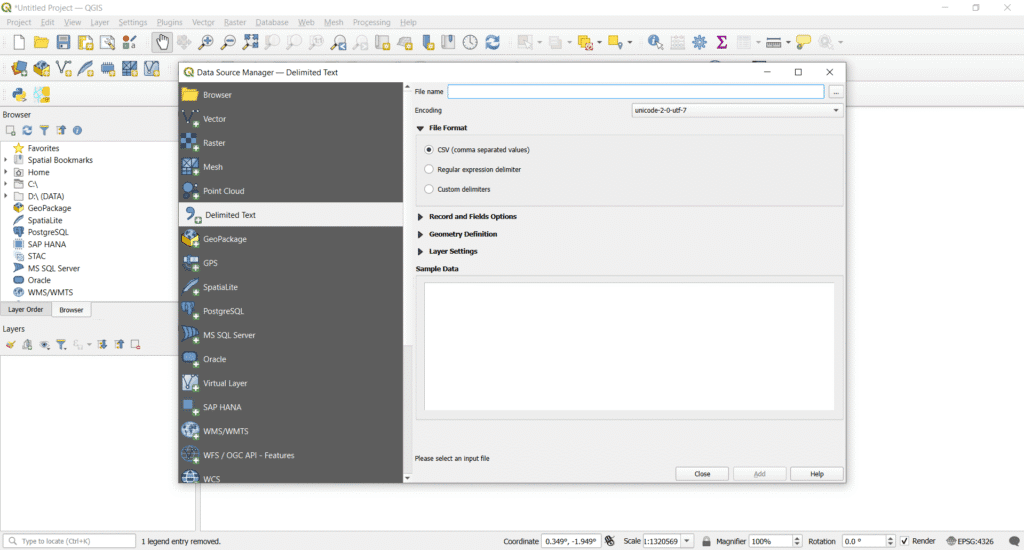Switch to the Layer Order tab

pyautogui.click(x=25, y=310)
